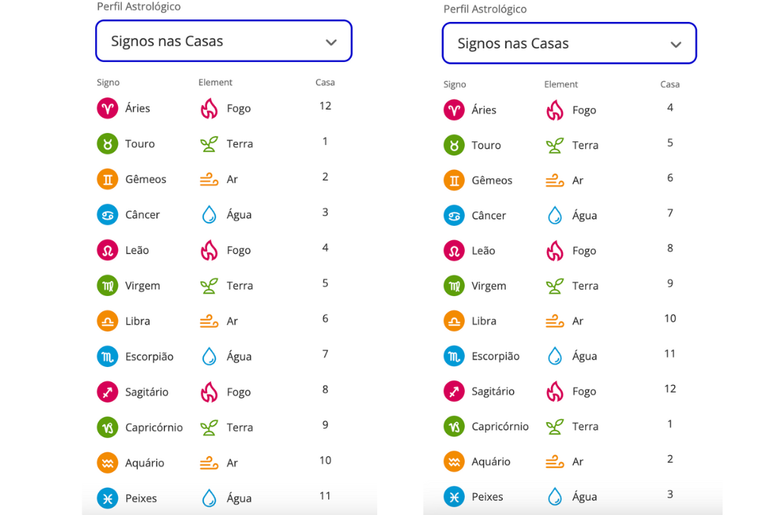774x515 pixels.
Task: Click the Gêmeos icon in left panel
Action: click(107, 179)
